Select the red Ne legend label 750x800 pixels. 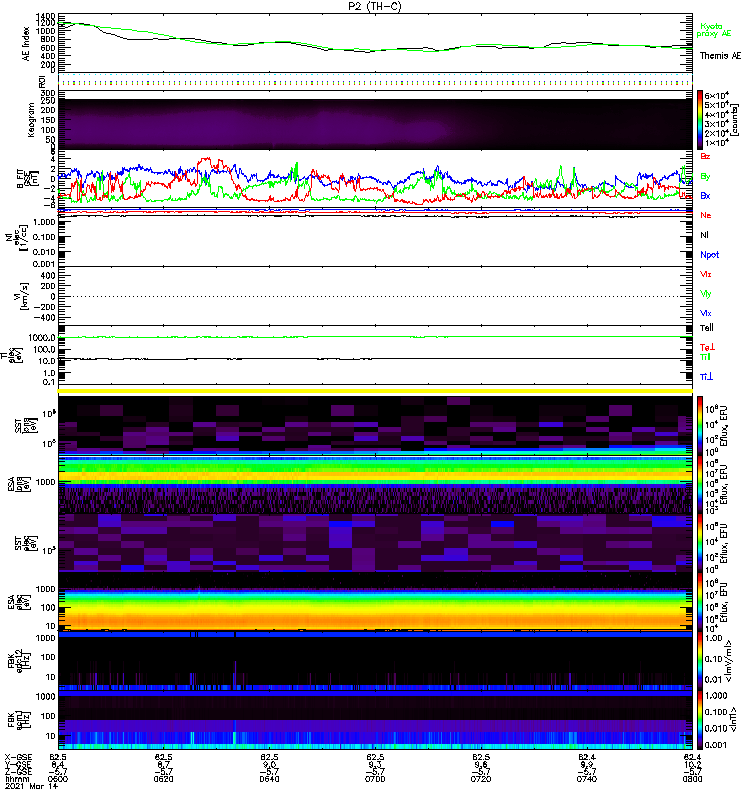(x=706, y=215)
